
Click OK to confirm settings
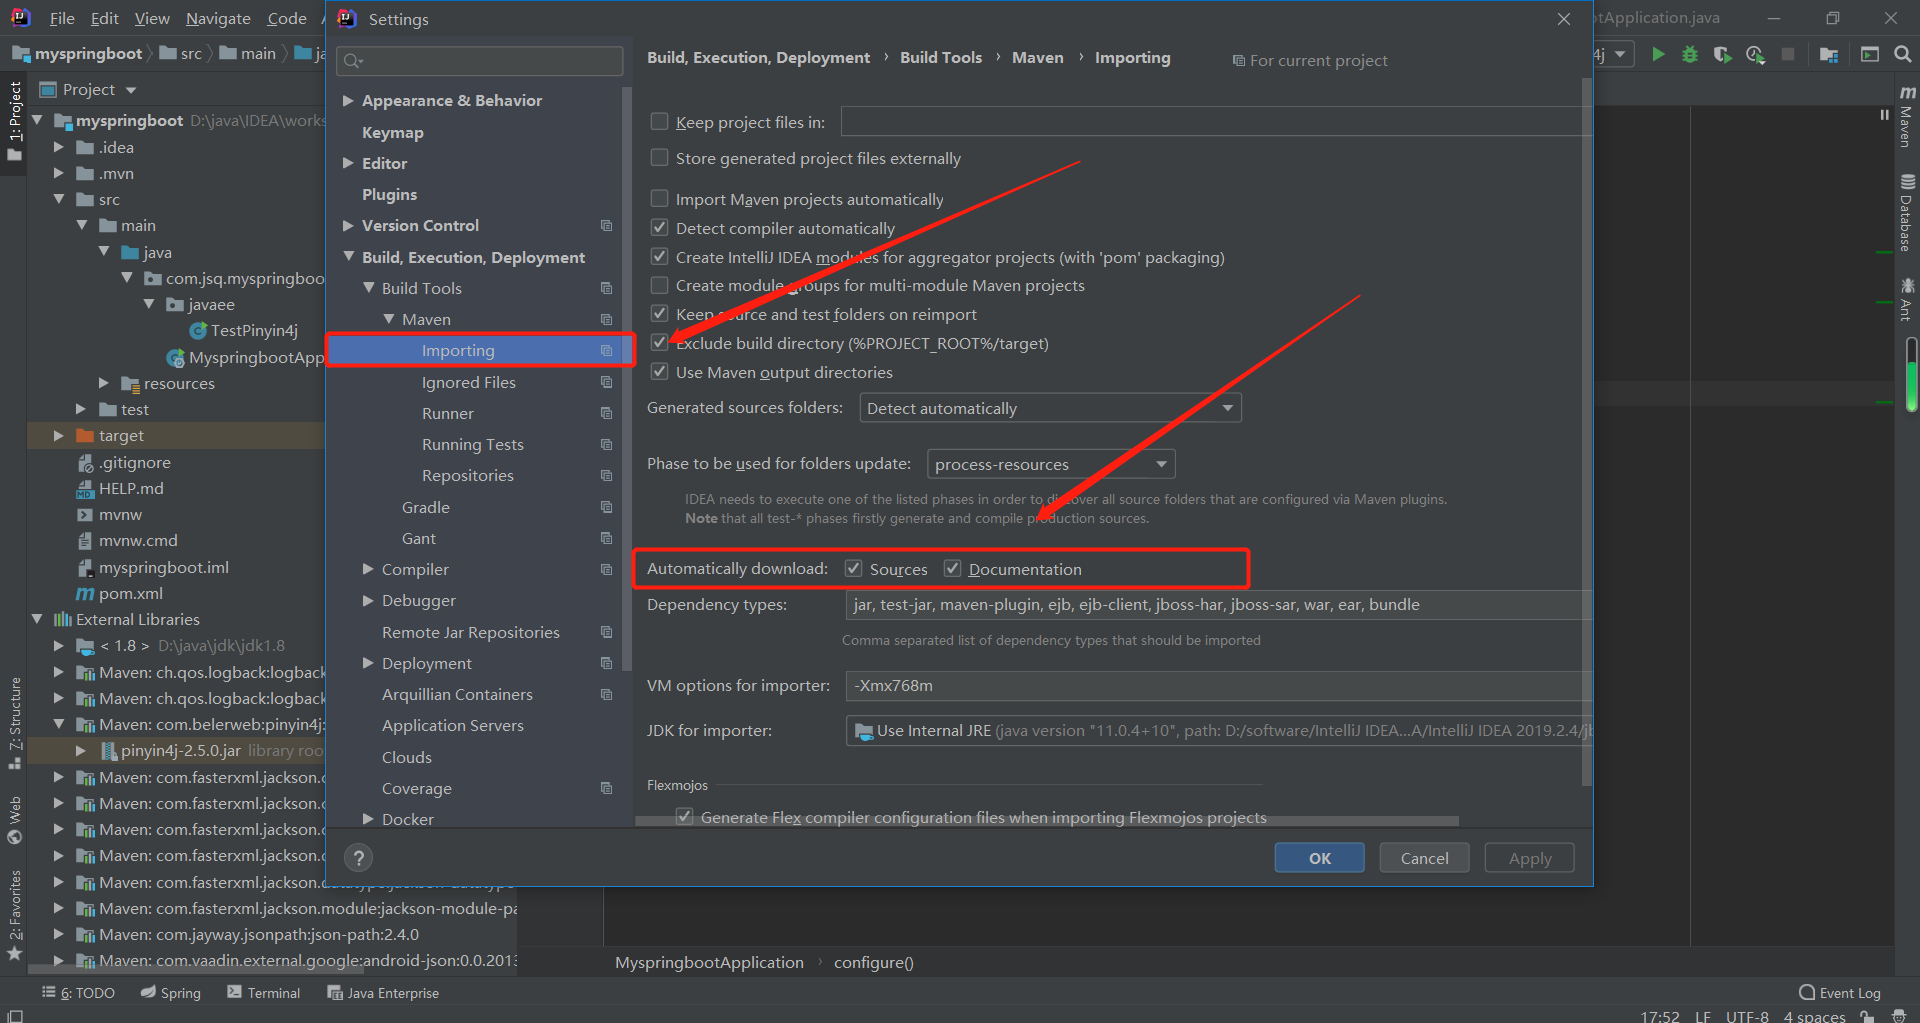[x=1319, y=858]
